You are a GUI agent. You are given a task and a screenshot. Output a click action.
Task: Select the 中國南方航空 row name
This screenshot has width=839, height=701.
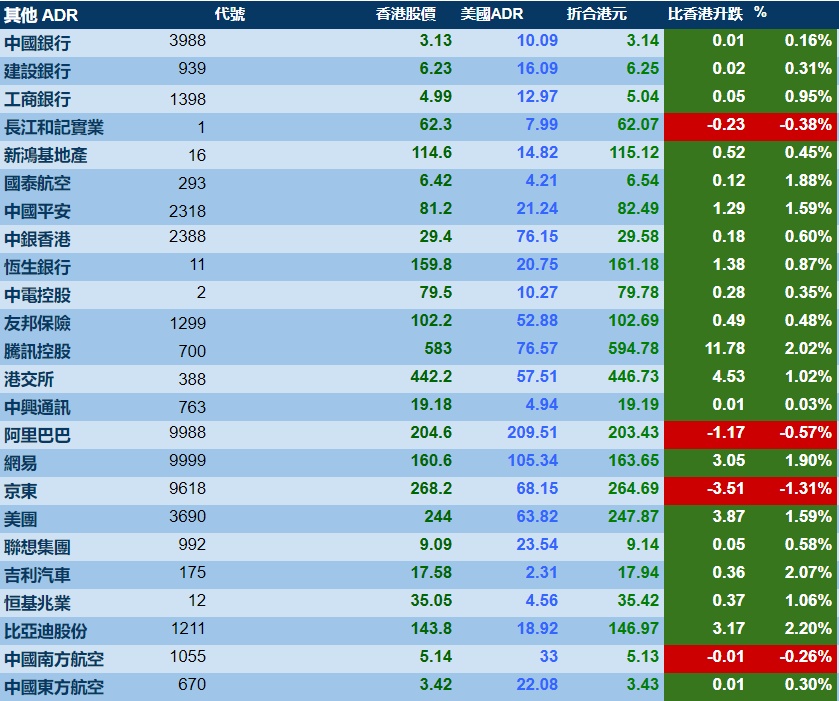(54, 659)
